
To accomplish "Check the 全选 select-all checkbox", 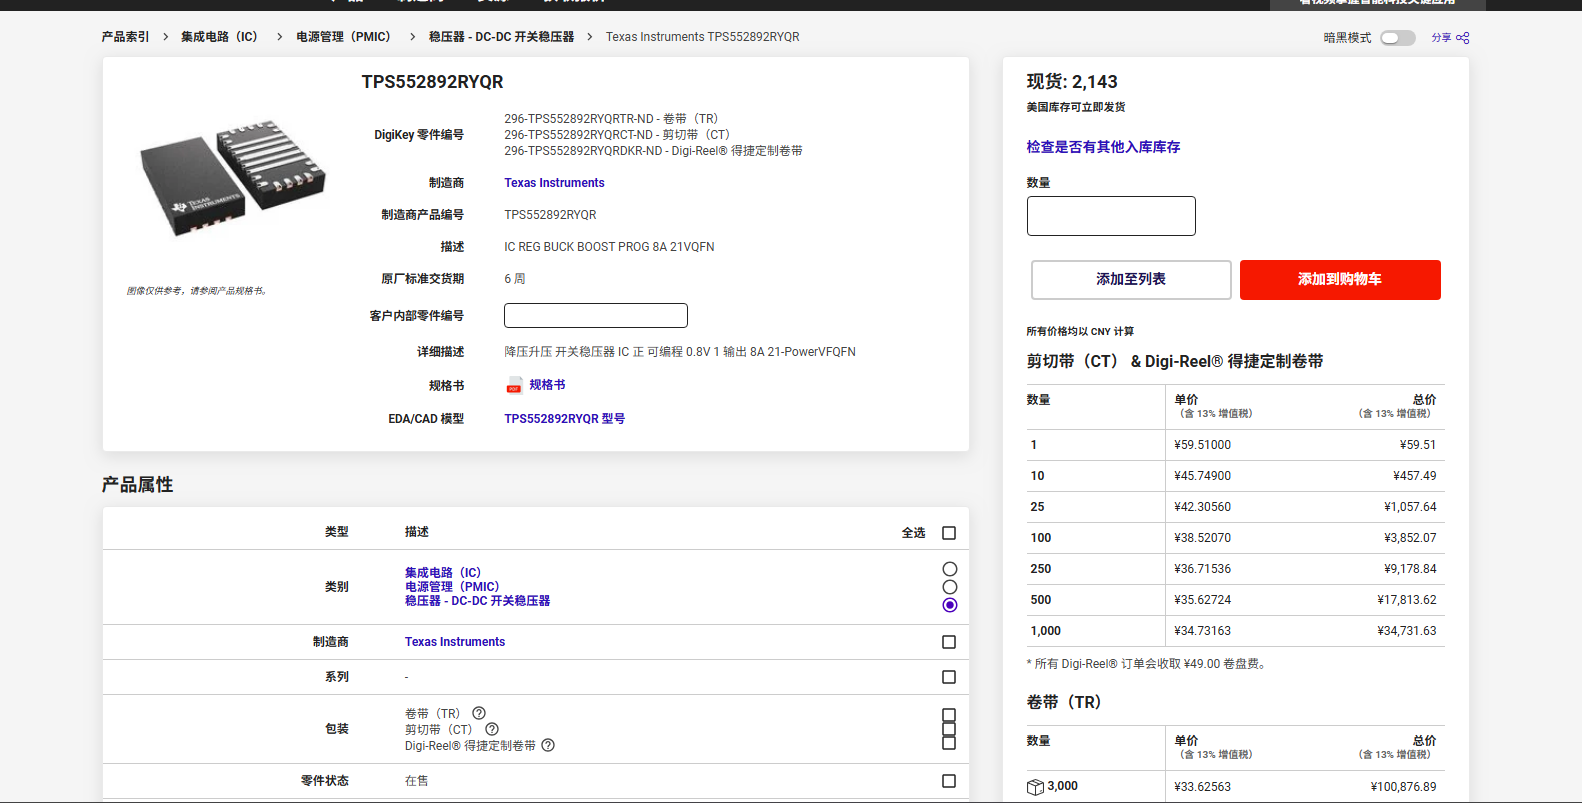I will pyautogui.click(x=949, y=533).
